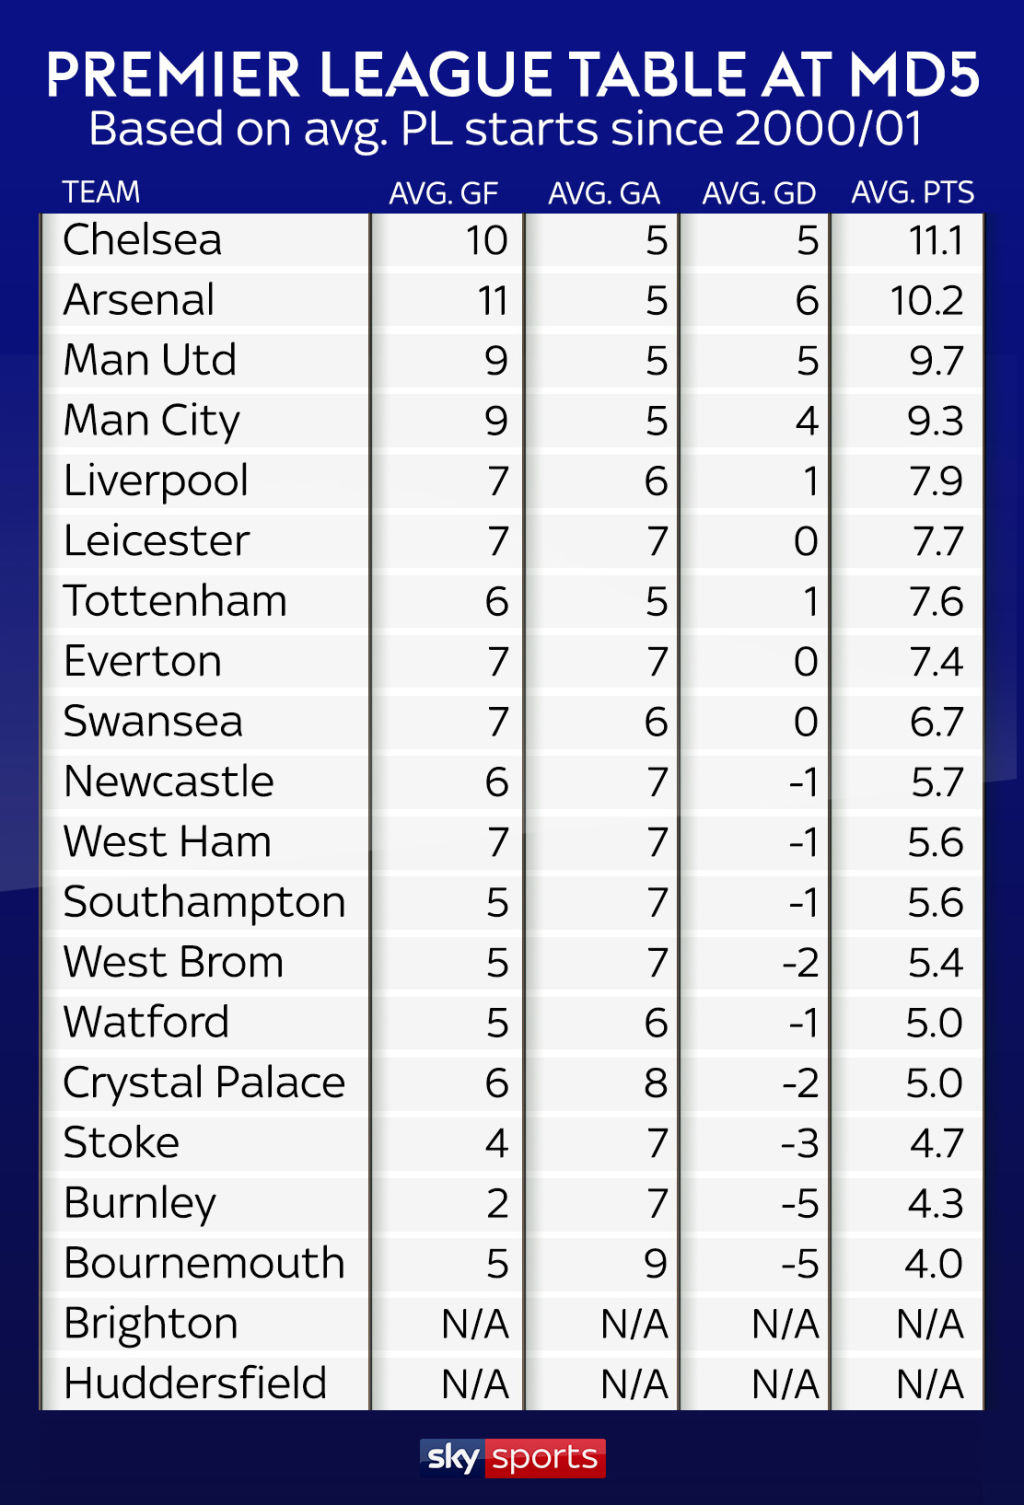Click the Premier League Table title

[x=512, y=76]
